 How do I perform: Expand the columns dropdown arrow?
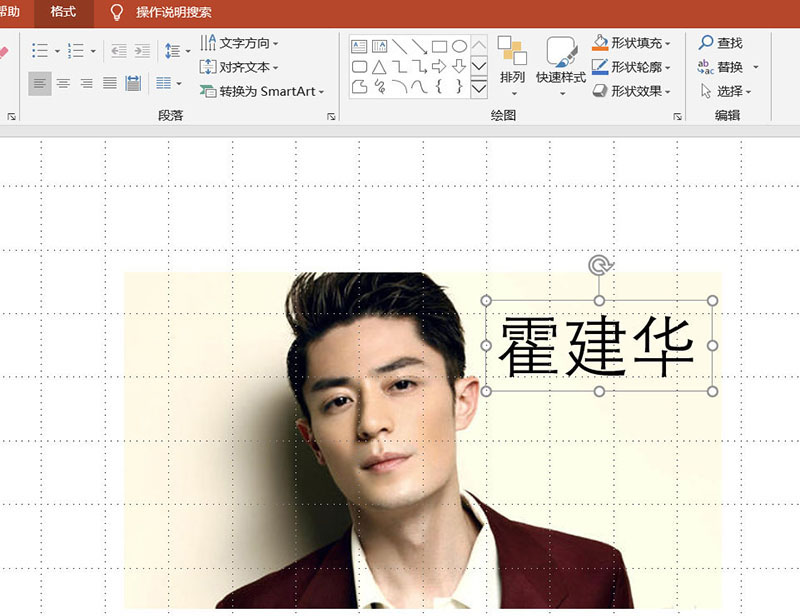pyautogui.click(x=179, y=83)
